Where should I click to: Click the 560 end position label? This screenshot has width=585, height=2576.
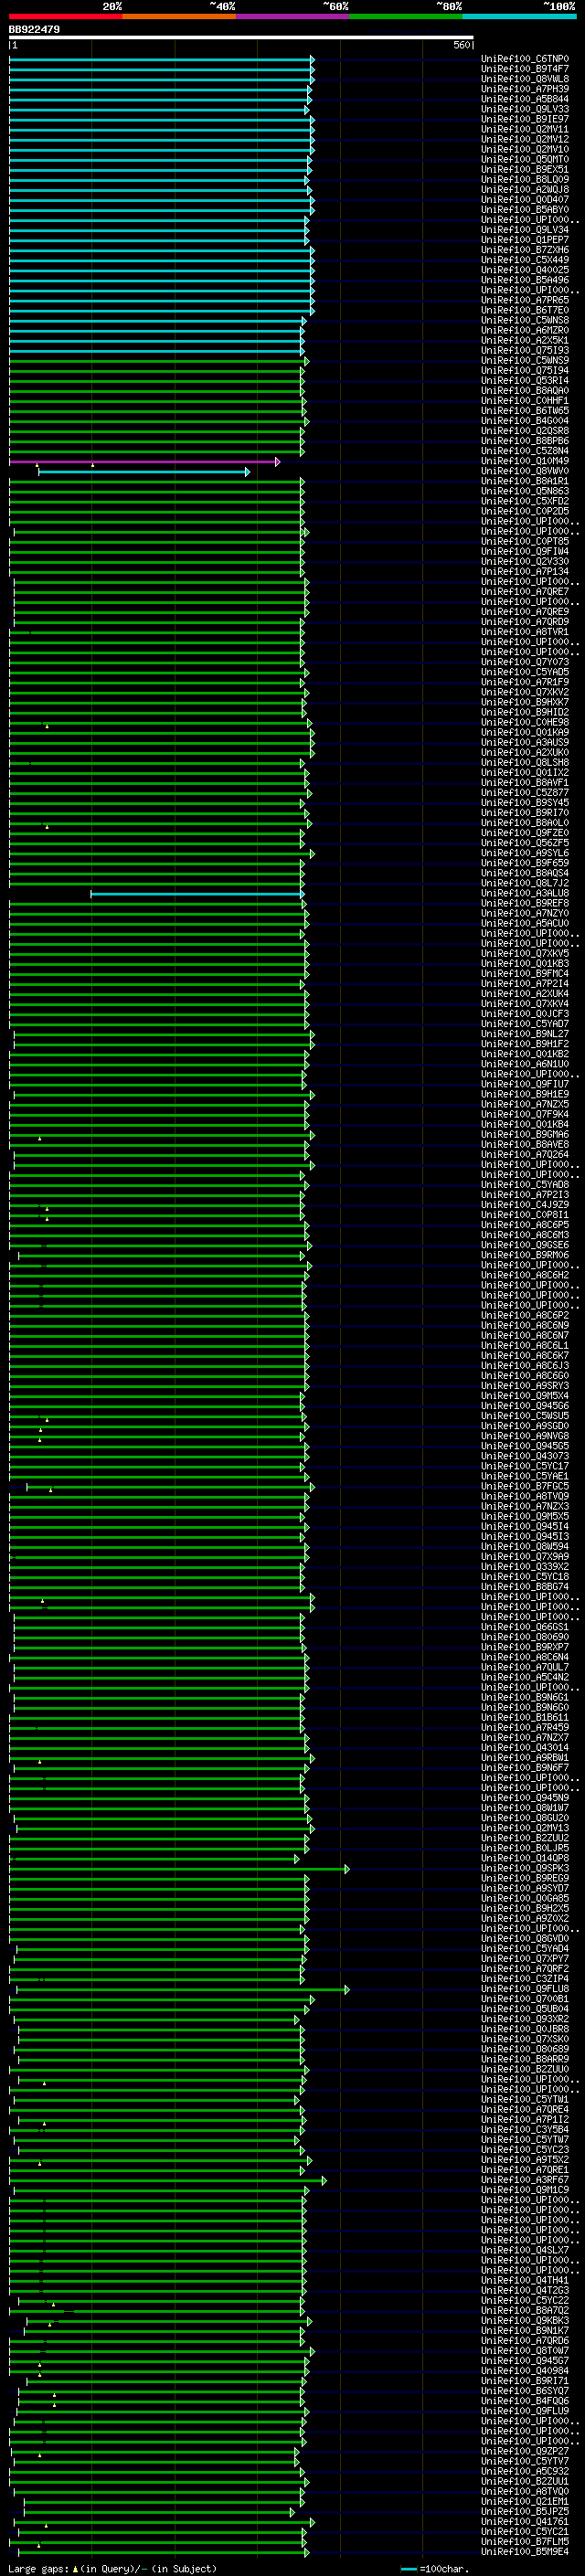tap(462, 45)
